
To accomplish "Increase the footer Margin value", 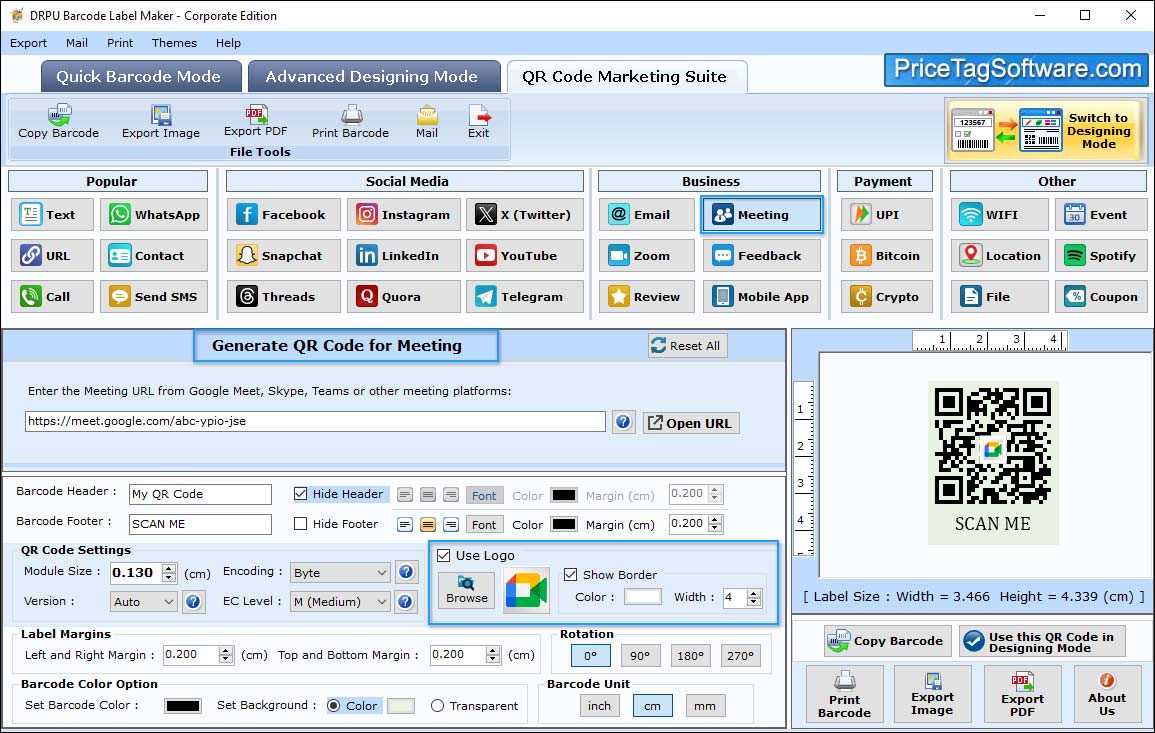I will (715, 519).
